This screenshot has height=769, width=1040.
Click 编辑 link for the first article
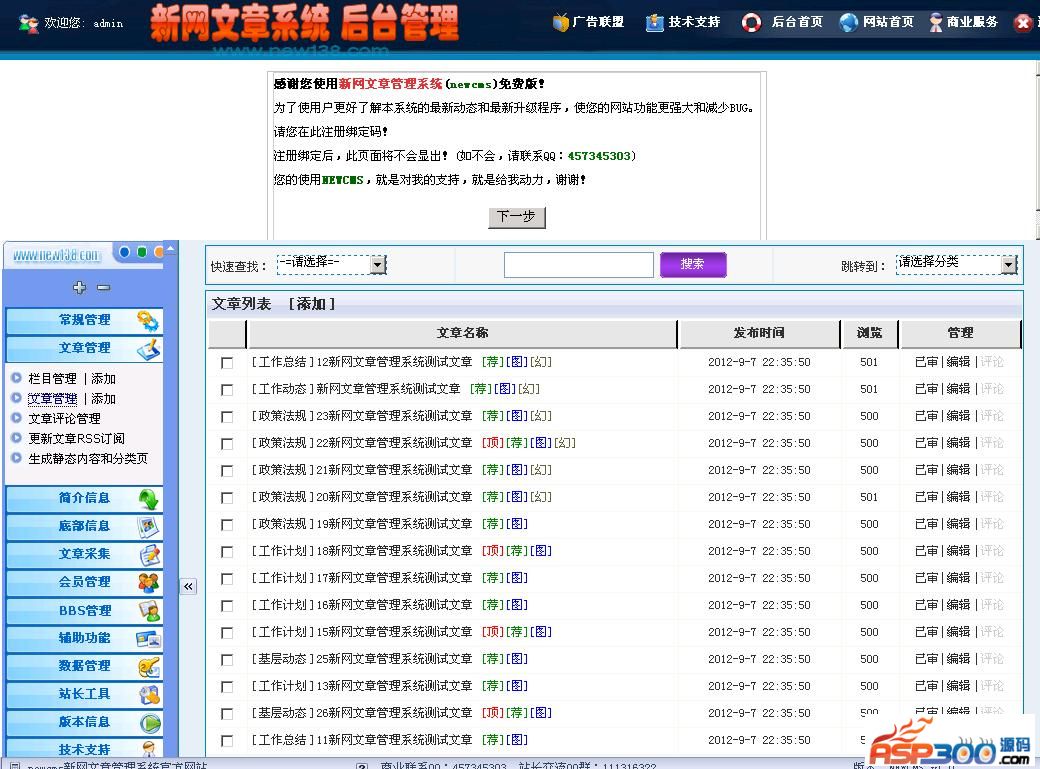[958, 362]
